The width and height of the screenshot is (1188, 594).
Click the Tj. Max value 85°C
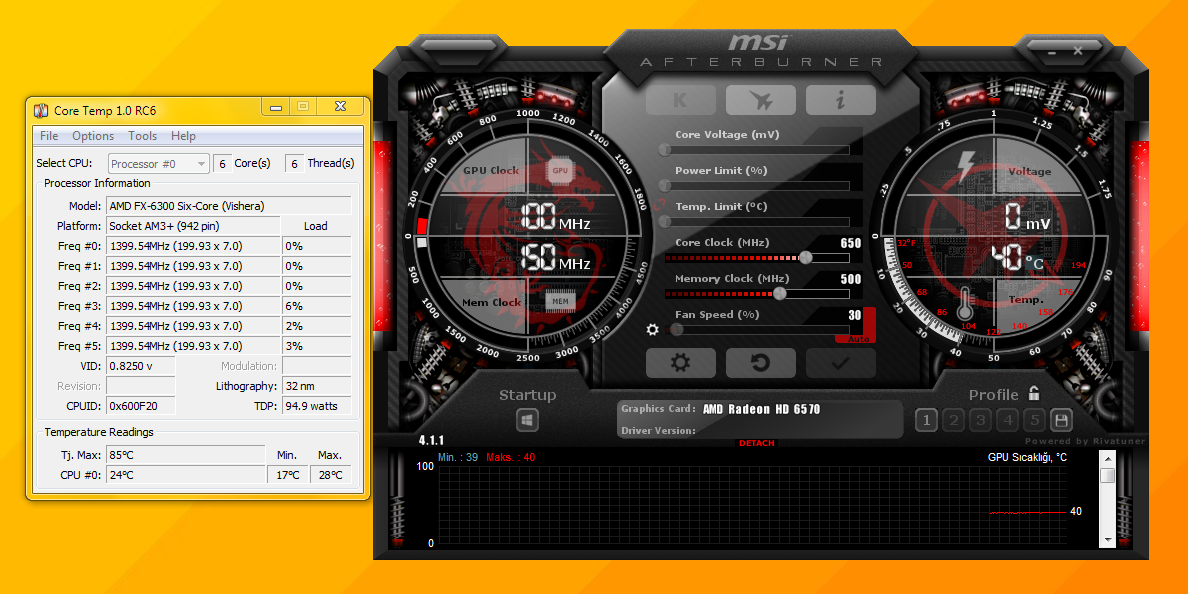186,455
